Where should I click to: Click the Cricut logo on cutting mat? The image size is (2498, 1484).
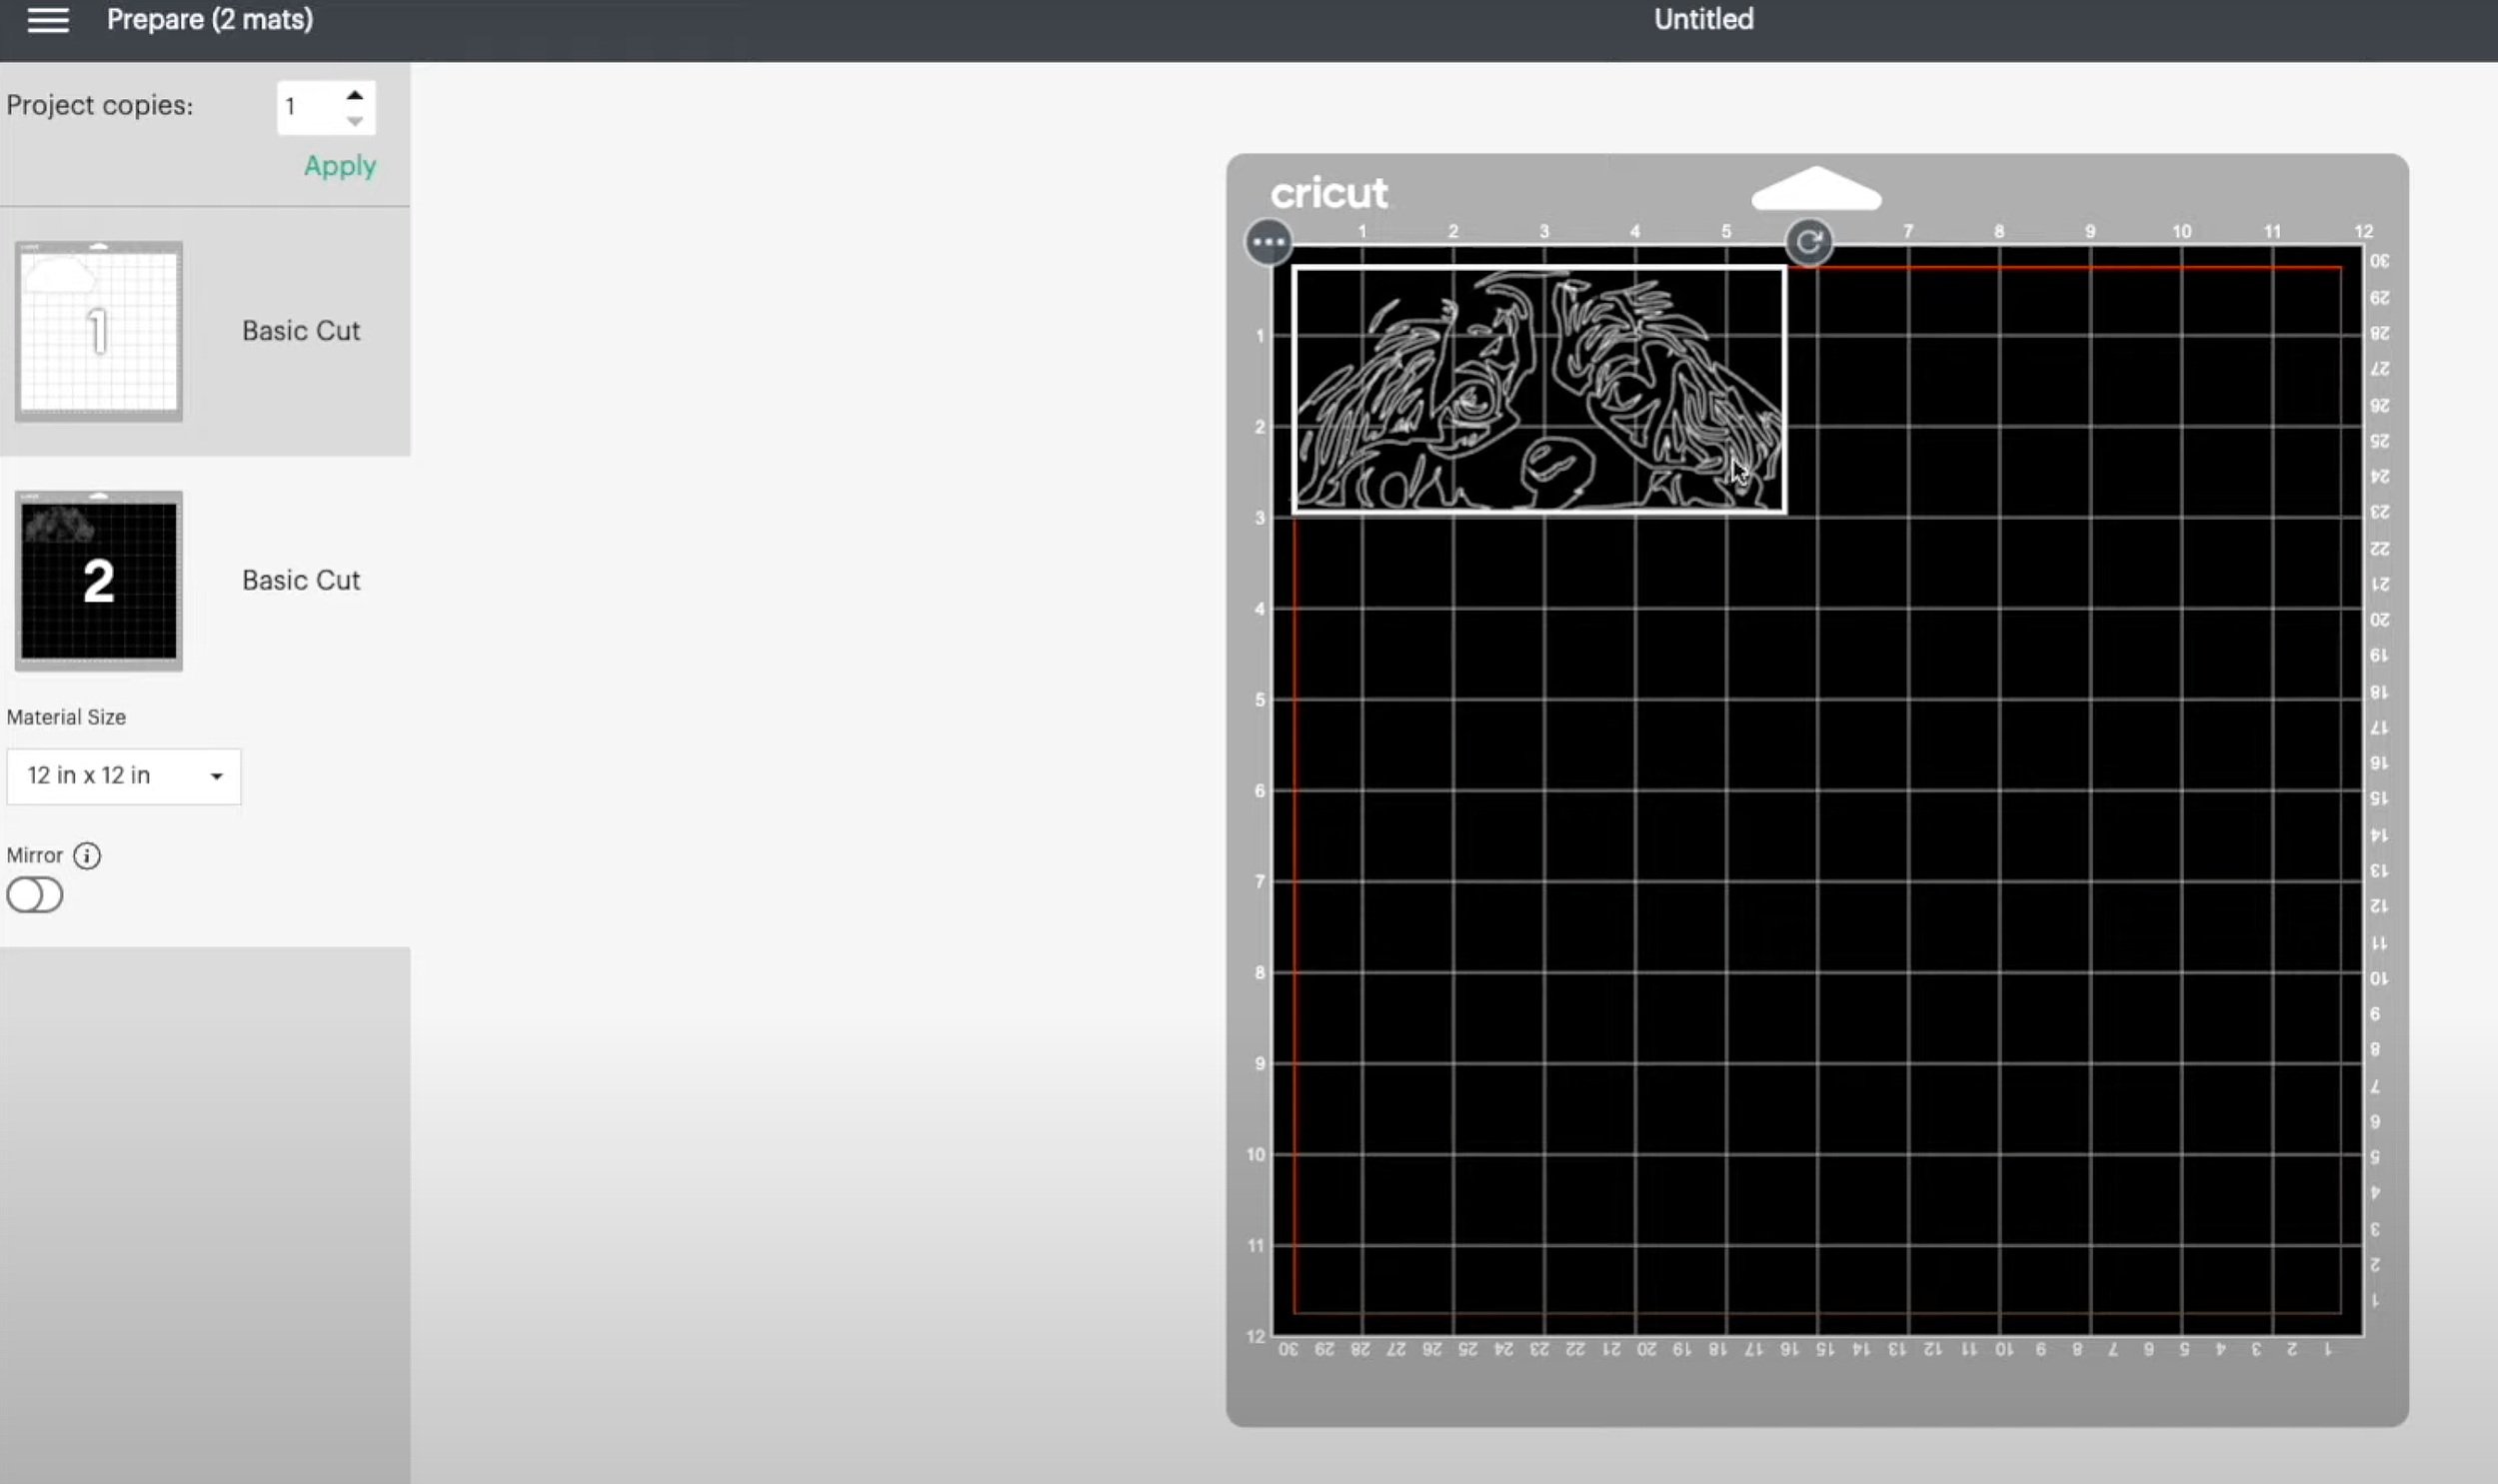(x=1328, y=191)
